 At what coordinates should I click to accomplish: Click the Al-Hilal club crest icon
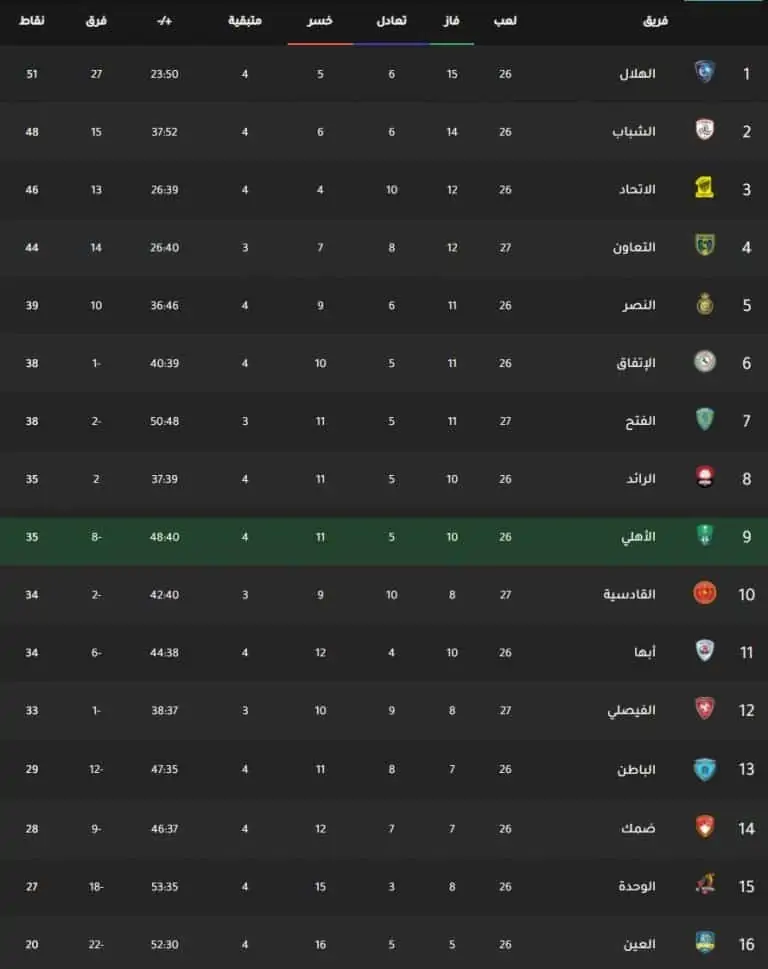pos(704,72)
